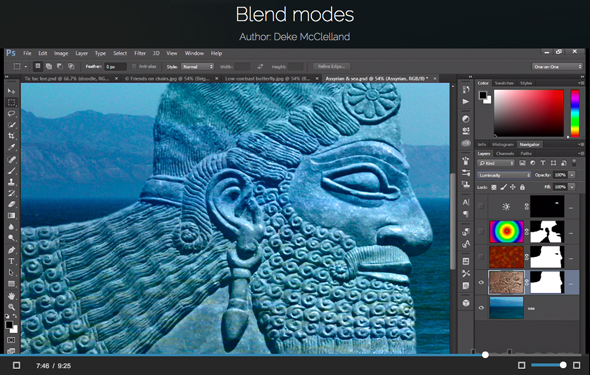Click the pixel layer filter icon
The height and width of the screenshot is (375, 590).
click(522, 163)
